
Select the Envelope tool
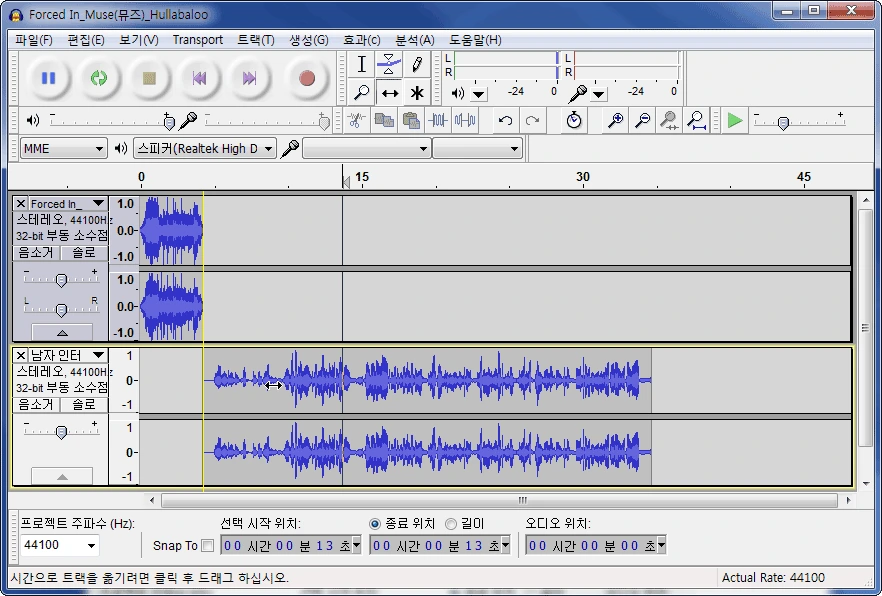(x=389, y=65)
